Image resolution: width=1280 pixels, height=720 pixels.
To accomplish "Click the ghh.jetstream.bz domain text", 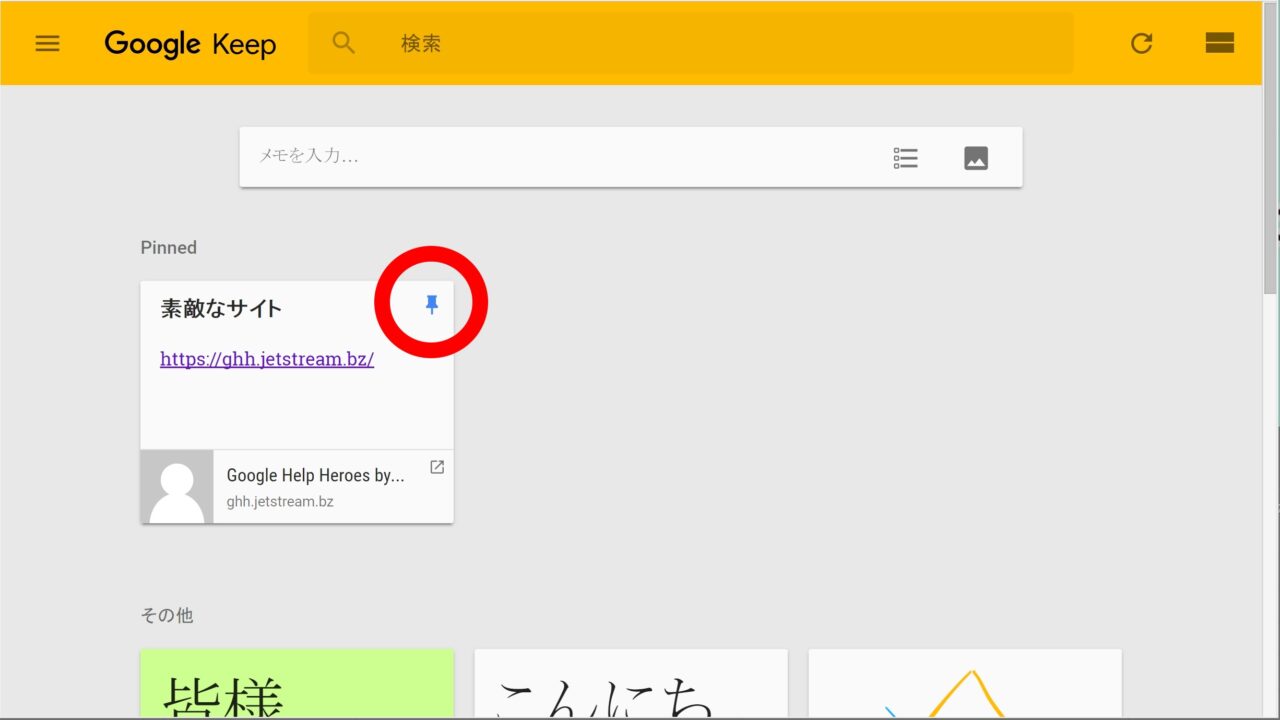I will click(280, 502).
